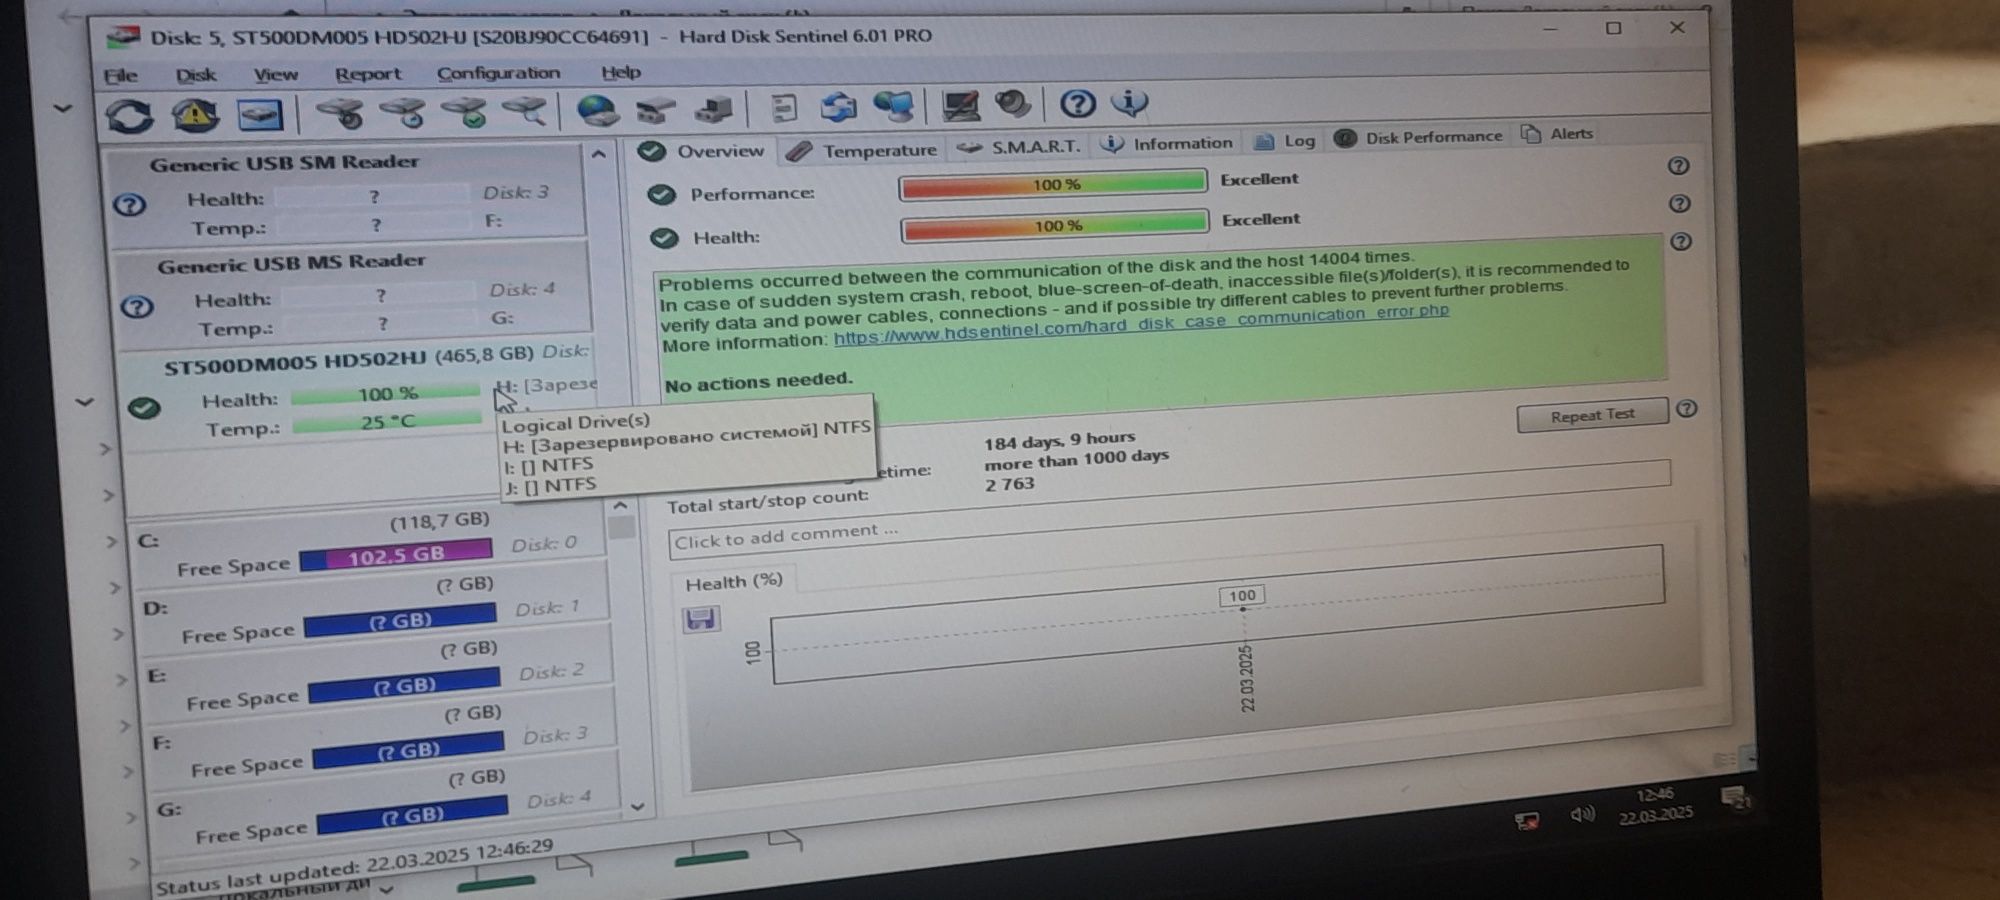Click the Health (%) chart tab label
Screen dimensions: 2000x900
point(733,582)
